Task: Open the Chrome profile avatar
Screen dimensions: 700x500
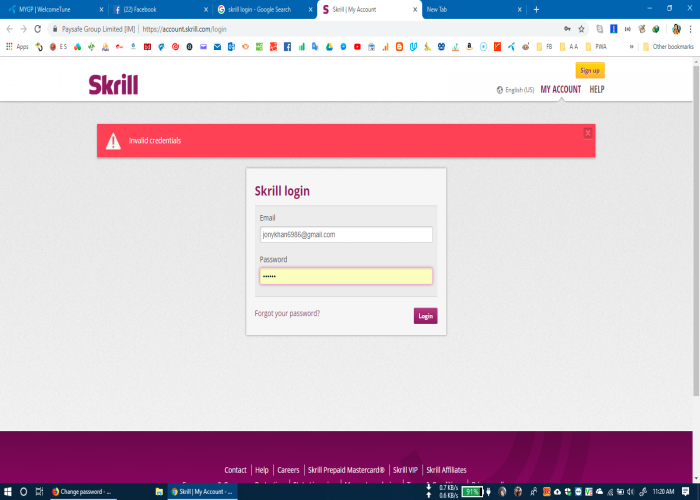Action: click(x=676, y=29)
